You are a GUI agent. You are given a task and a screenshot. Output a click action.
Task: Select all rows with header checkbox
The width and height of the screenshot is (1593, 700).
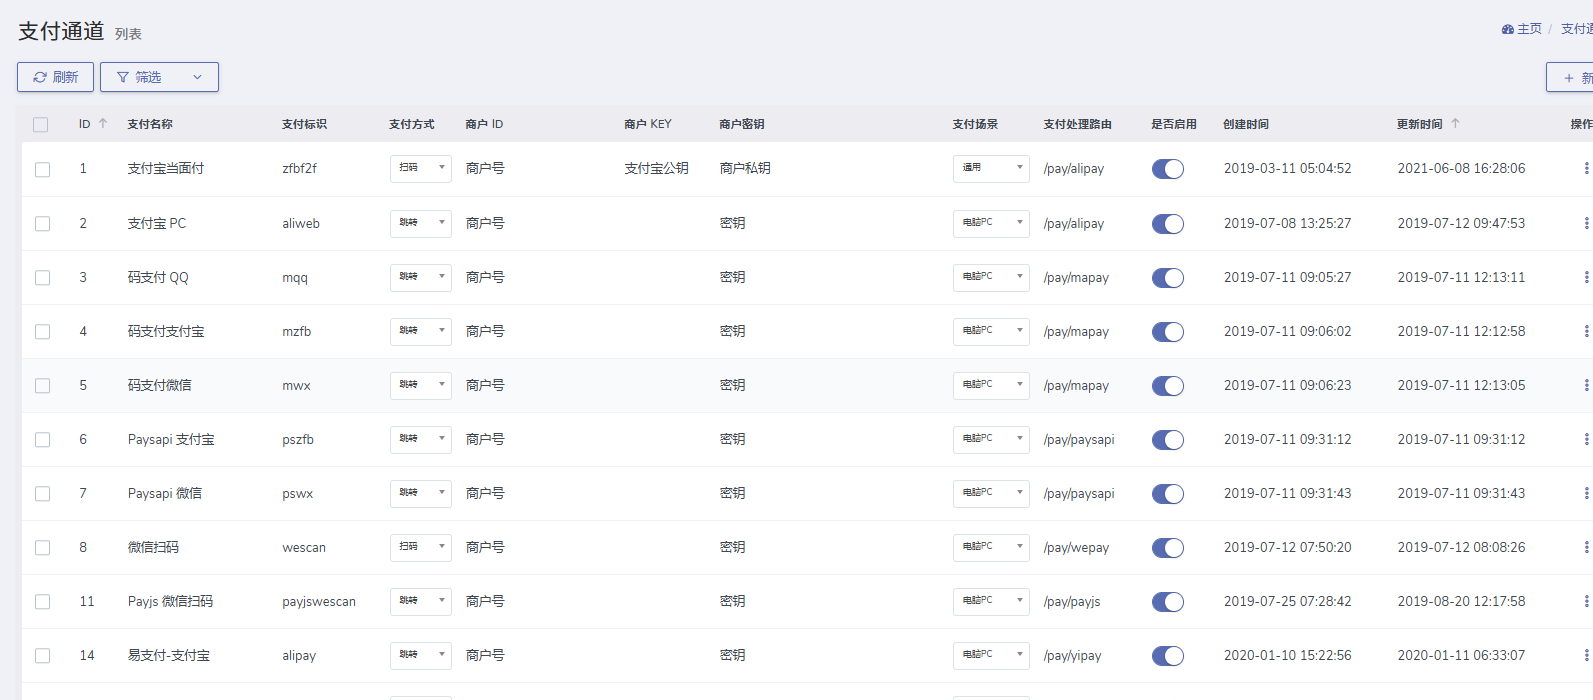[41, 125]
